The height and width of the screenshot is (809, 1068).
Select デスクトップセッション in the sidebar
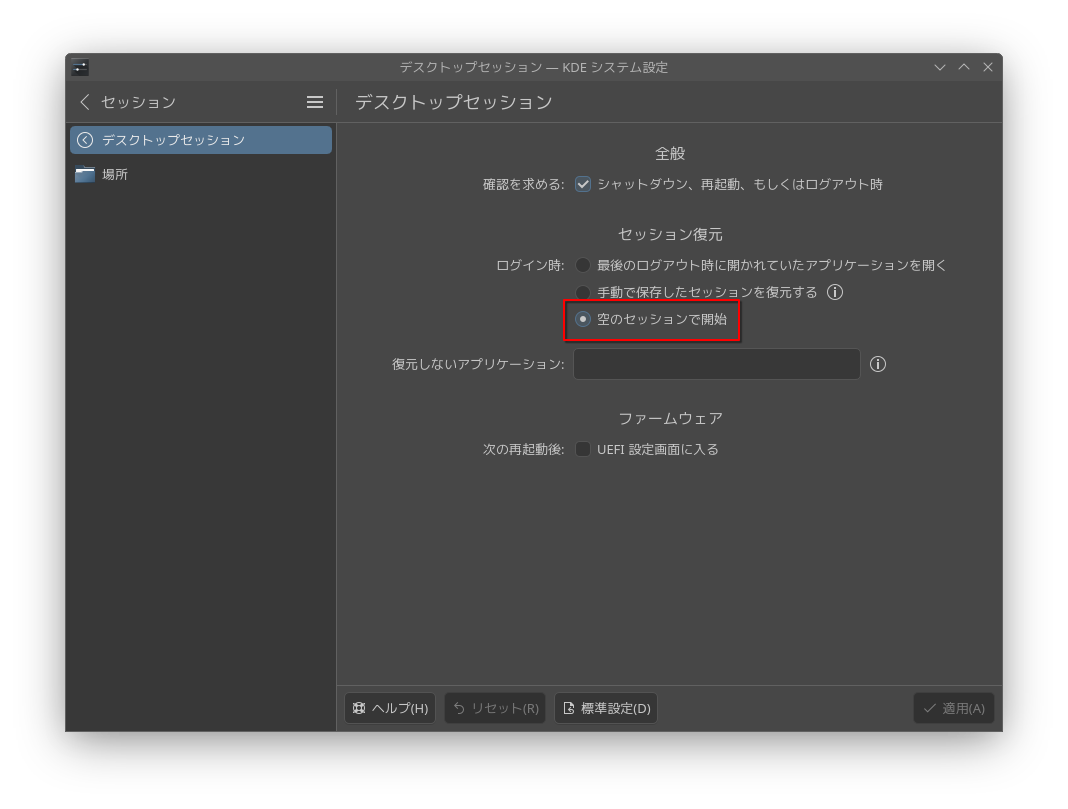[x=200, y=140]
